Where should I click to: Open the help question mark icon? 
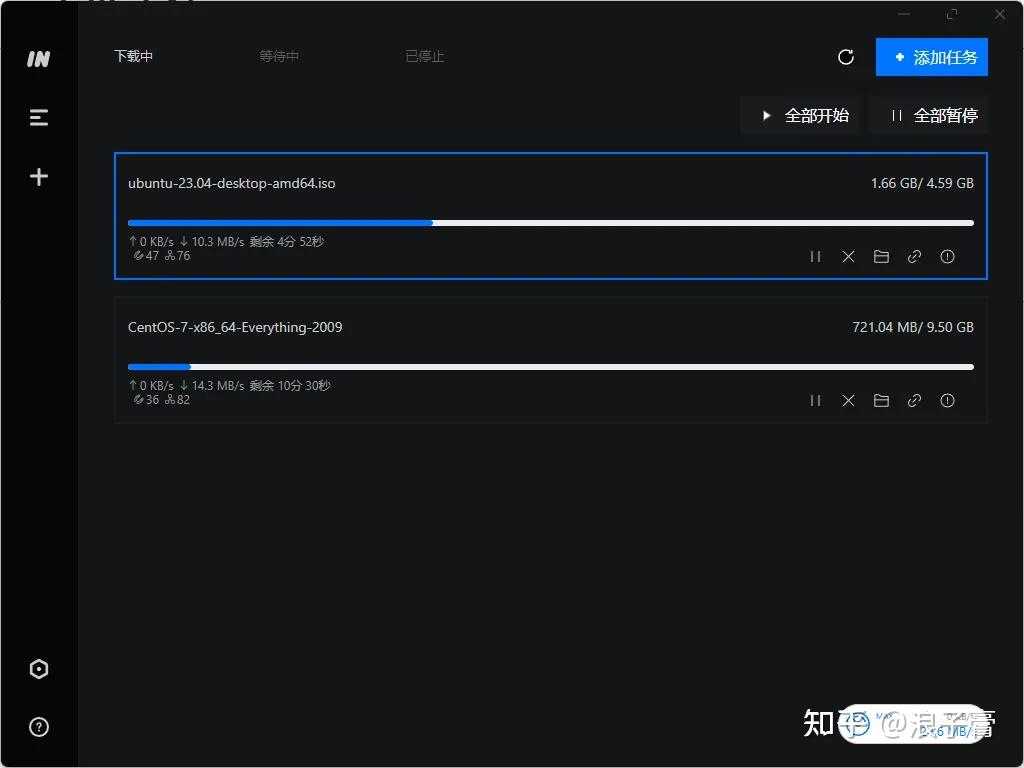point(39,727)
